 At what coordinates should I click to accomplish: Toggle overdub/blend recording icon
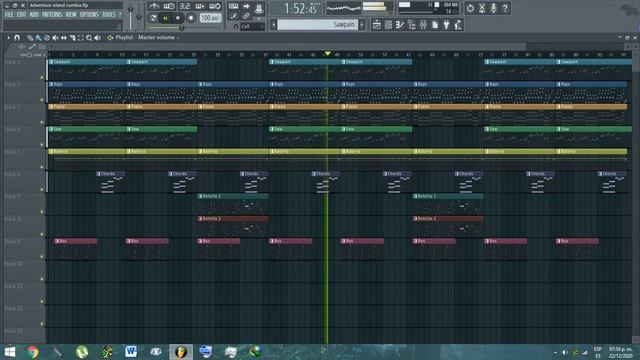[x=200, y=6]
